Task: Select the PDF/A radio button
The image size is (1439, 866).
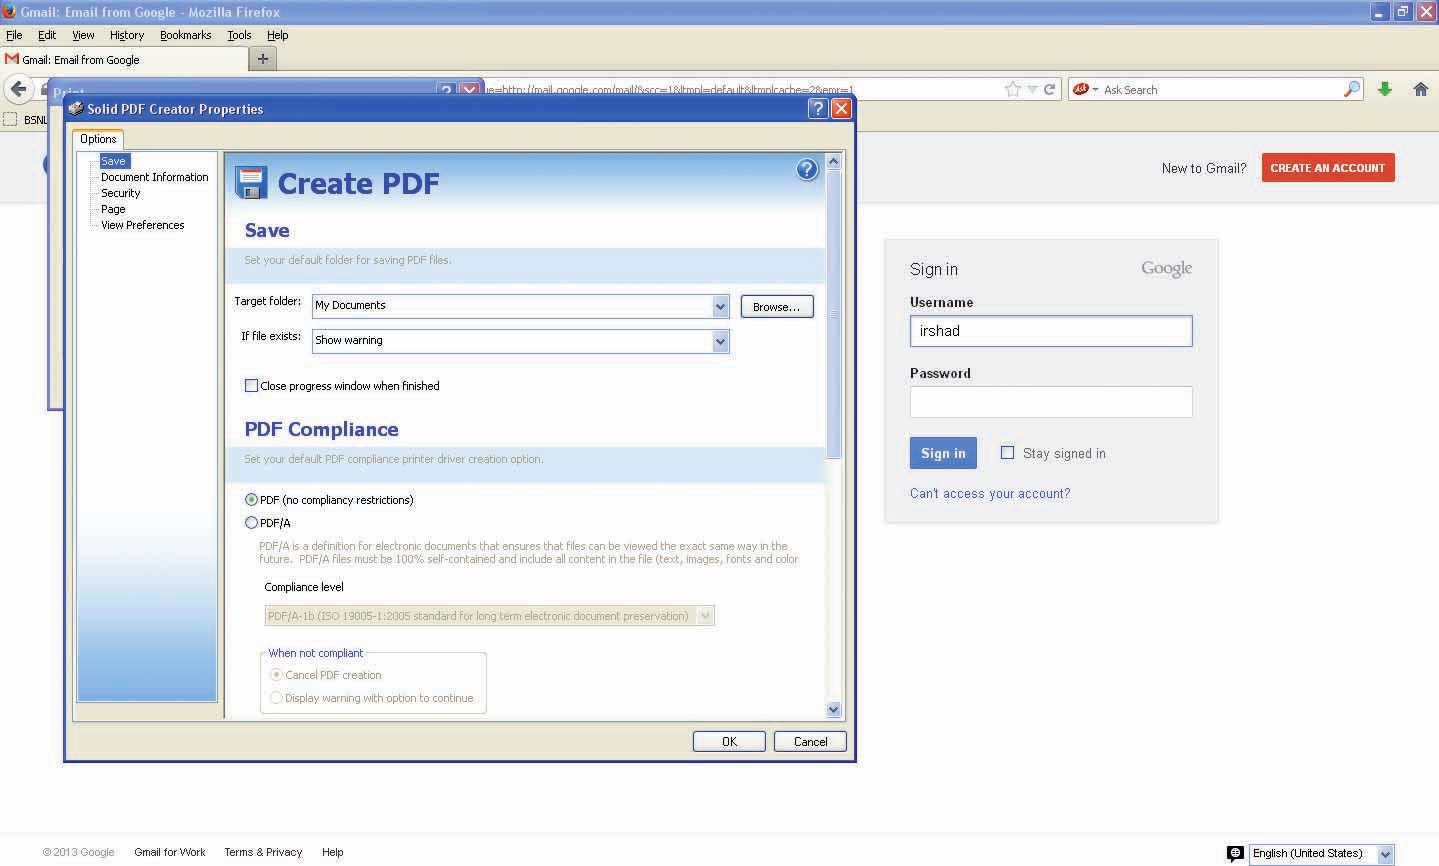Action: [251, 522]
